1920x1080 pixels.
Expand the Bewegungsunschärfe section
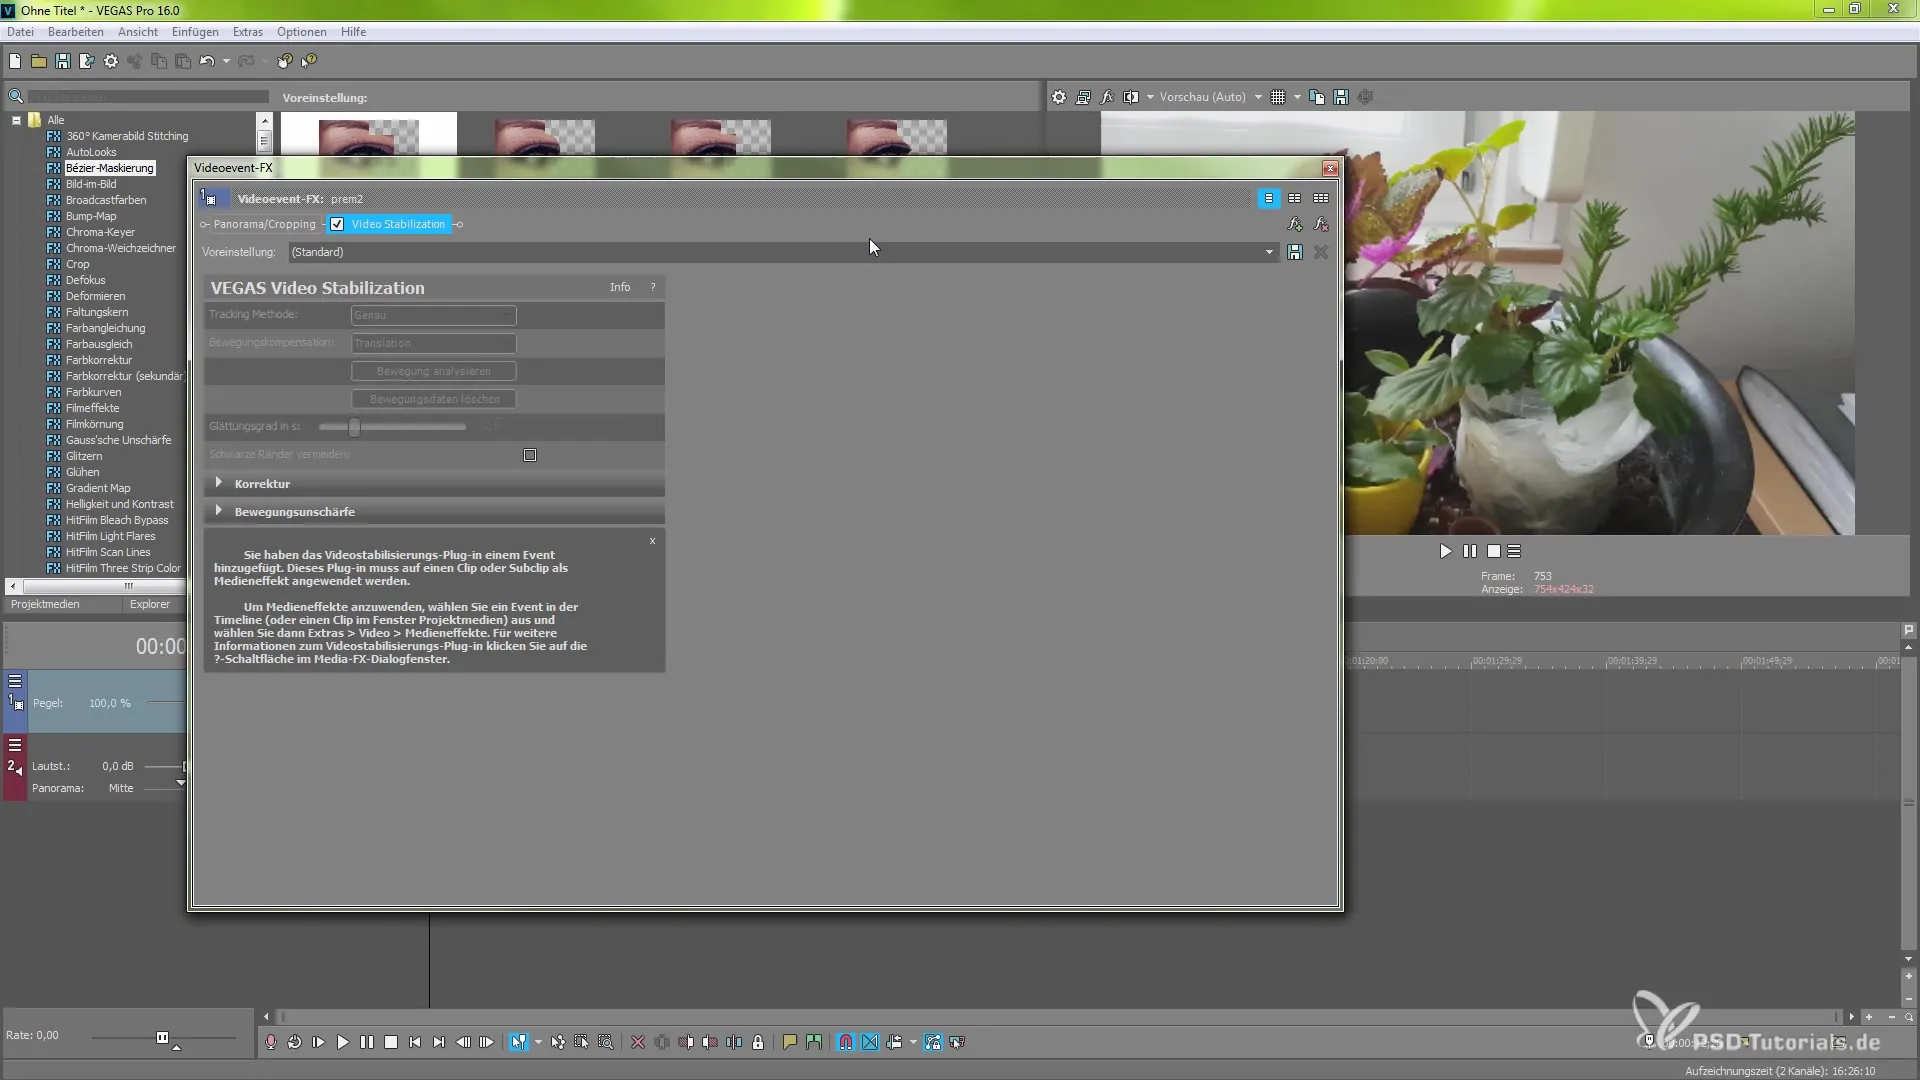pos(219,511)
